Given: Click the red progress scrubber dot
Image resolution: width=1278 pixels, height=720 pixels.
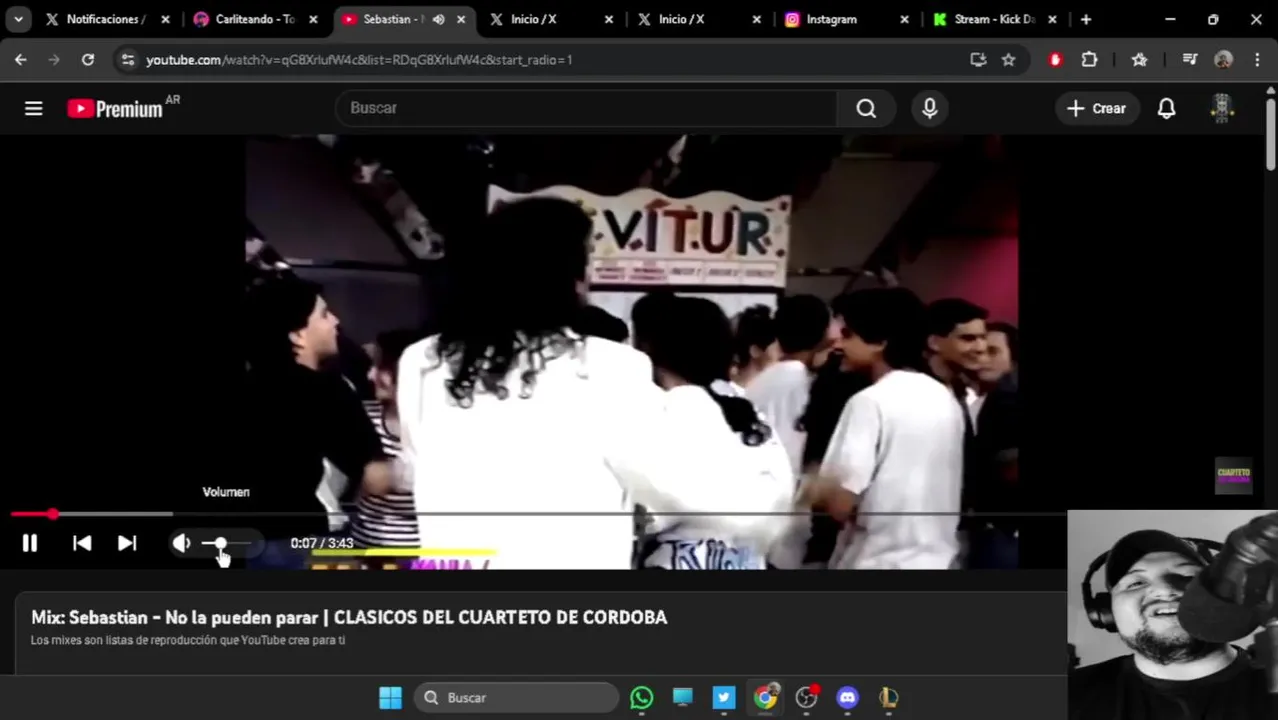Looking at the screenshot, I should click(x=52, y=514).
